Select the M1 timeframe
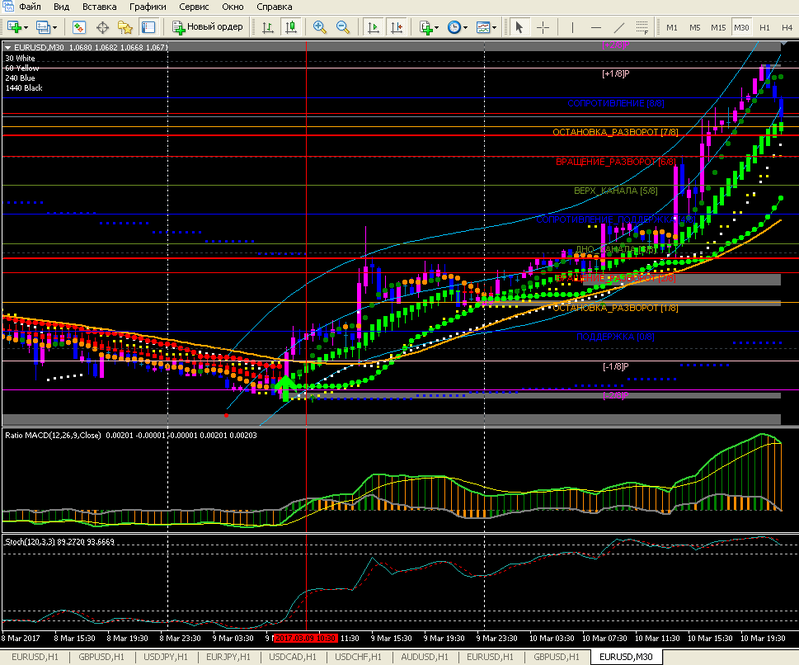The image size is (799, 665). pyautogui.click(x=672, y=28)
